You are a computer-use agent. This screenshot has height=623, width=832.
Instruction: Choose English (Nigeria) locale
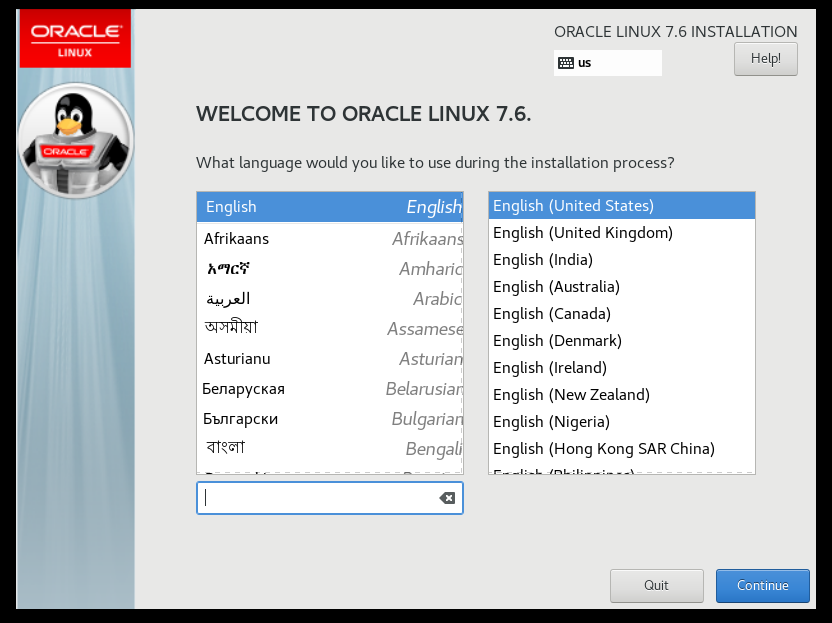[622, 422]
